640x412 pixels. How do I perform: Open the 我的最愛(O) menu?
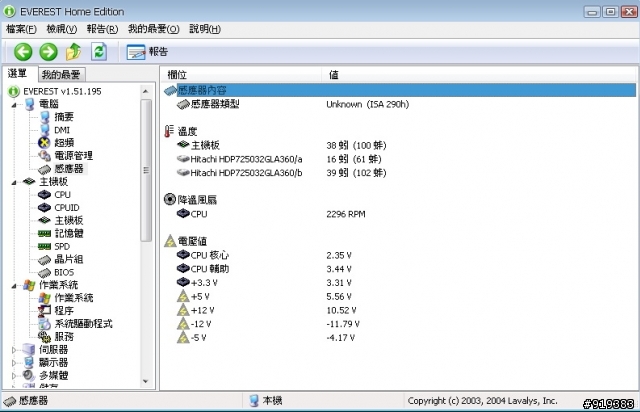pyautogui.click(x=153, y=29)
